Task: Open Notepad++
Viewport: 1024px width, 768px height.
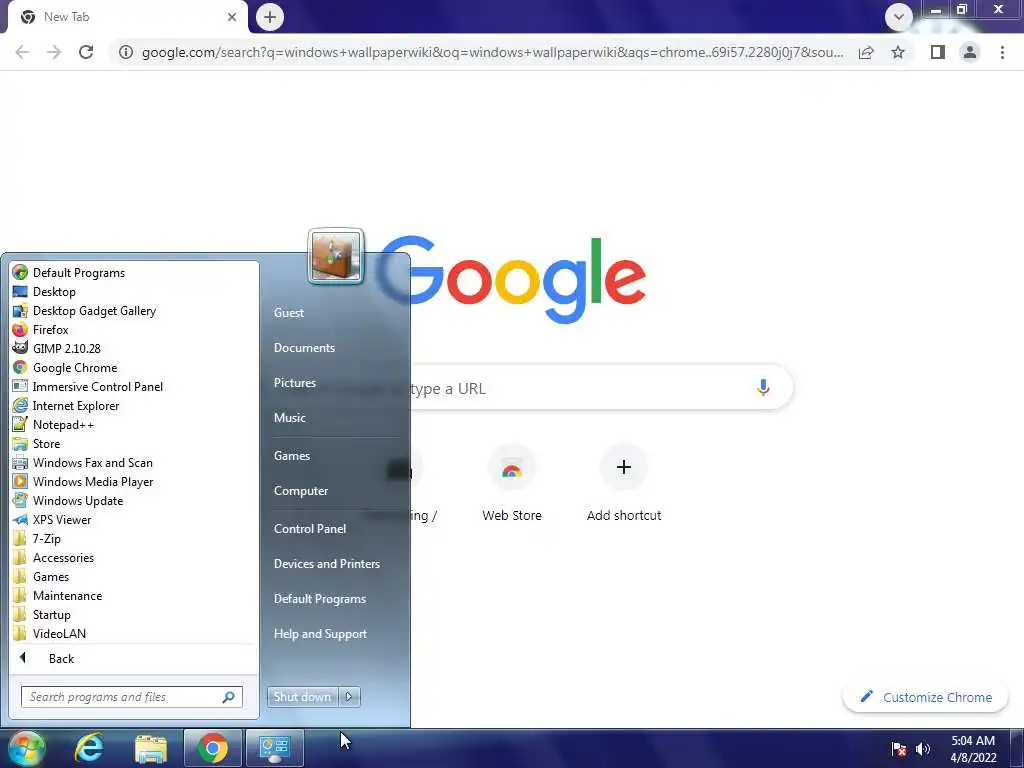Action: pyautogui.click(x=63, y=424)
